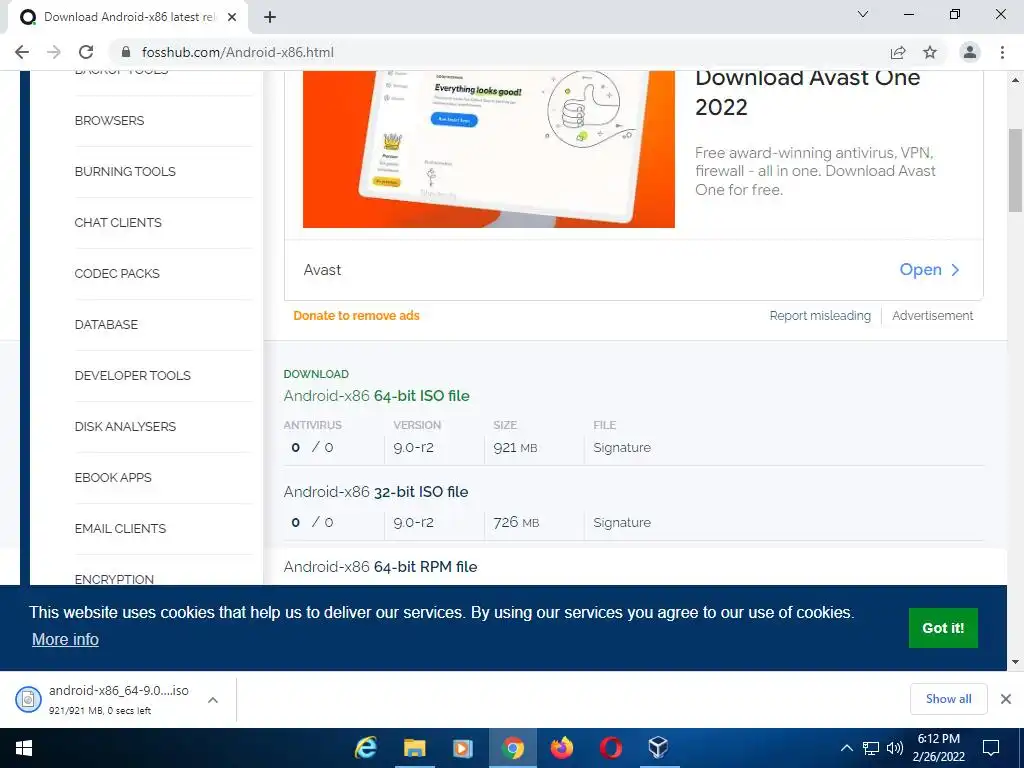Click the Advertisement label link
The image size is (1024, 768).
click(x=933, y=315)
